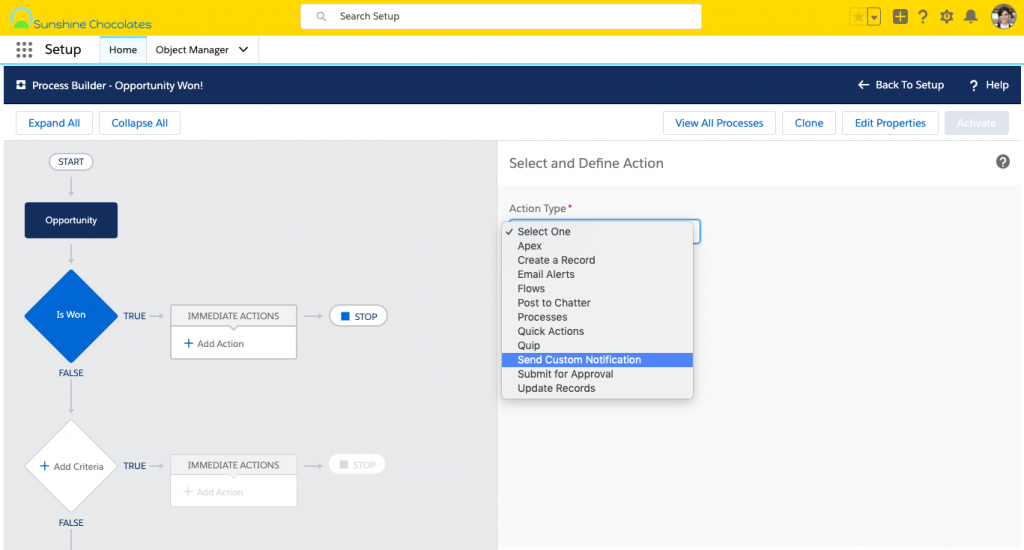1024x550 pixels.
Task: Choose Create a Record option
Action: point(597,260)
